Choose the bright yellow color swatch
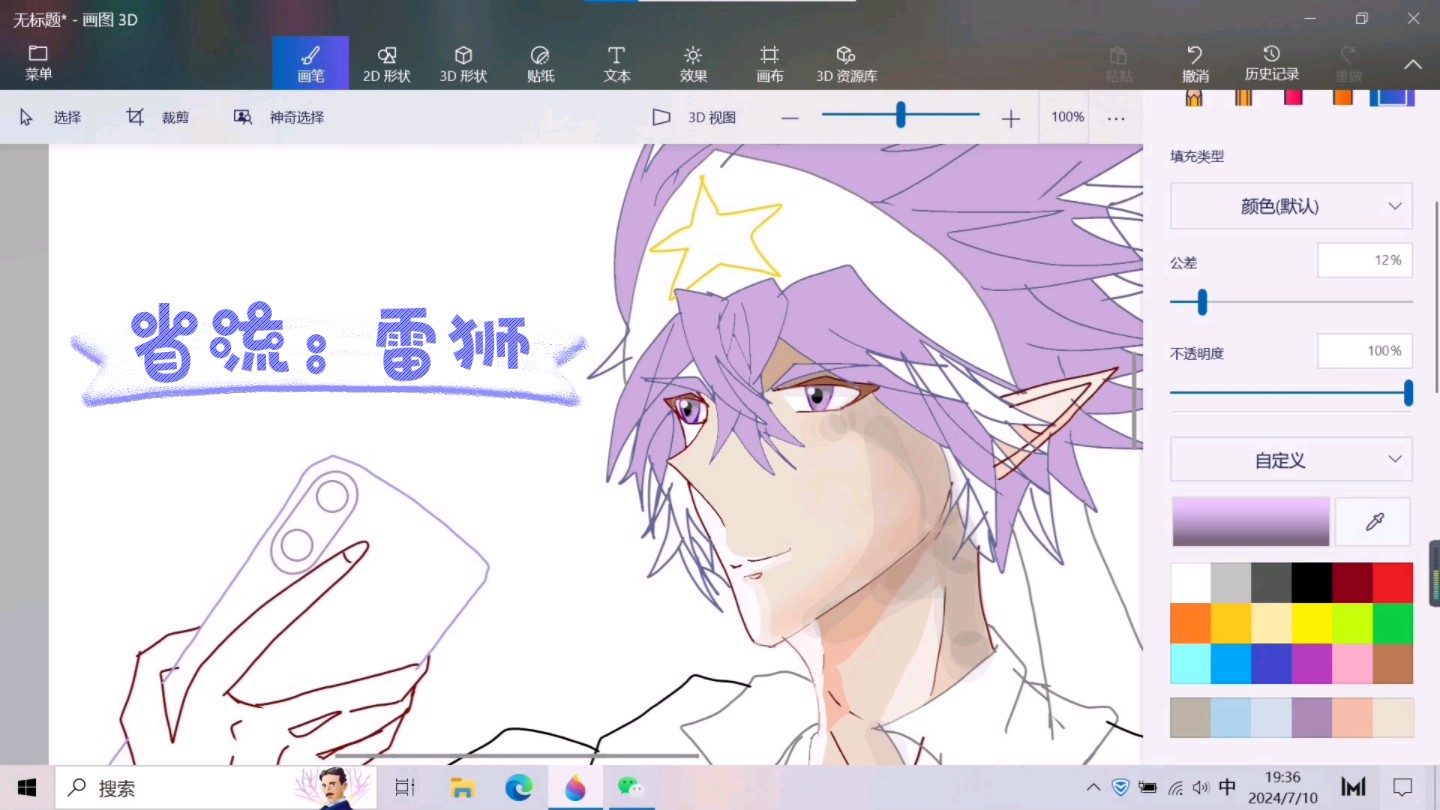This screenshot has height=810, width=1440. 1312,623
